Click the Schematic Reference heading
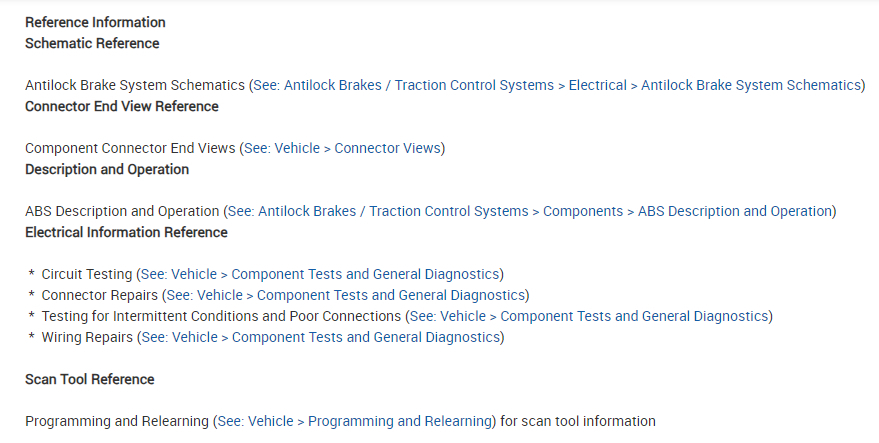This screenshot has height=443, width=879. pos(92,43)
